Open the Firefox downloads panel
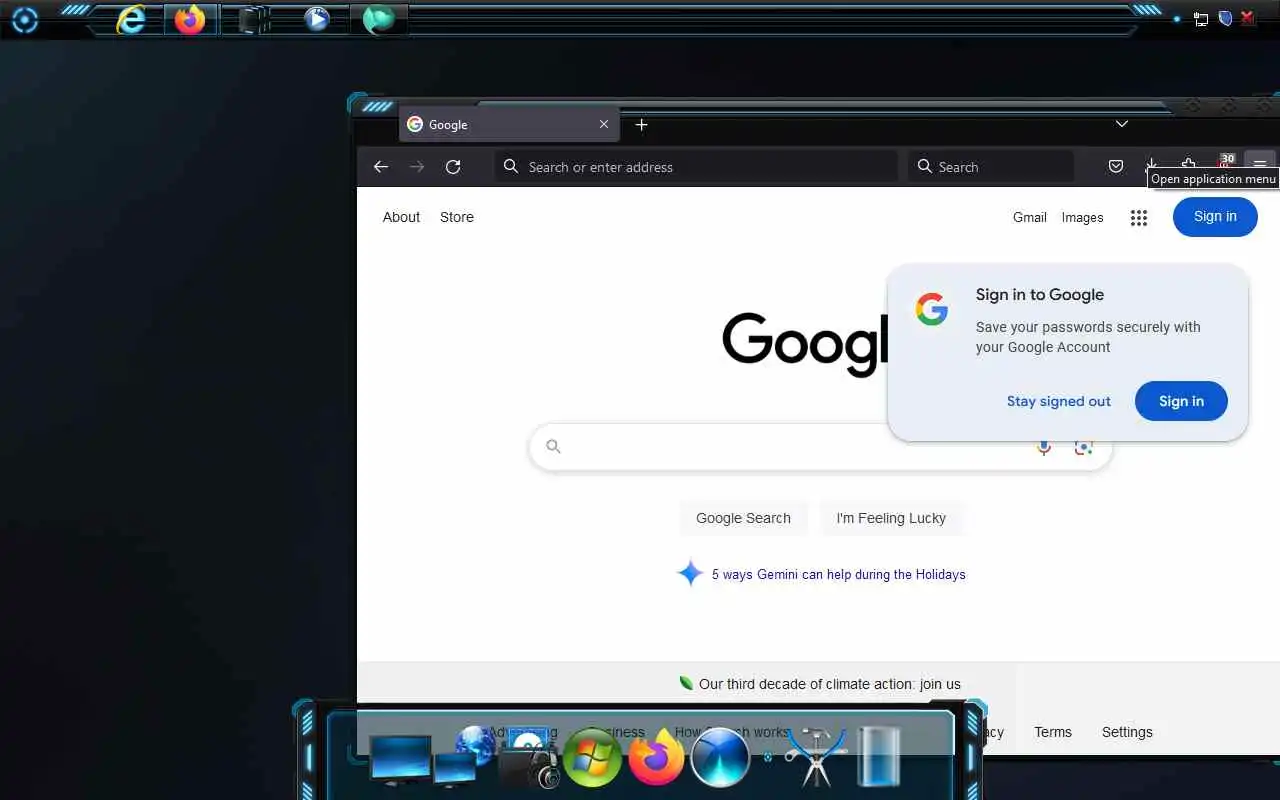The width and height of the screenshot is (1280, 800). (x=1151, y=164)
